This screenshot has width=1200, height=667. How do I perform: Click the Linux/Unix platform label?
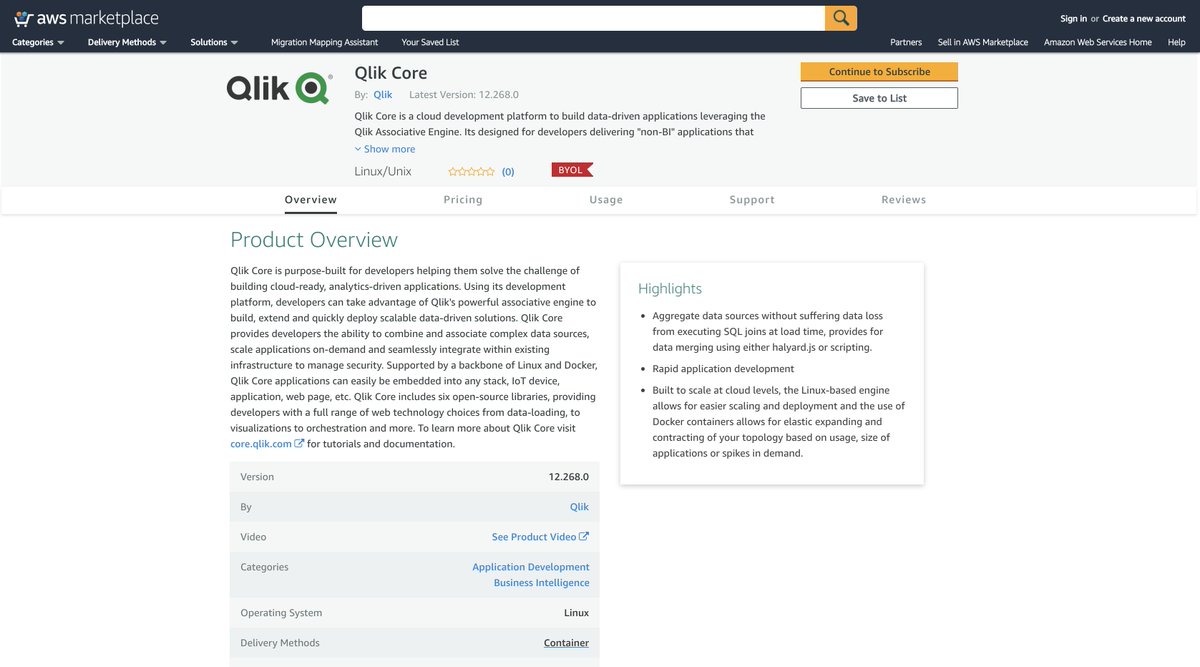[383, 171]
